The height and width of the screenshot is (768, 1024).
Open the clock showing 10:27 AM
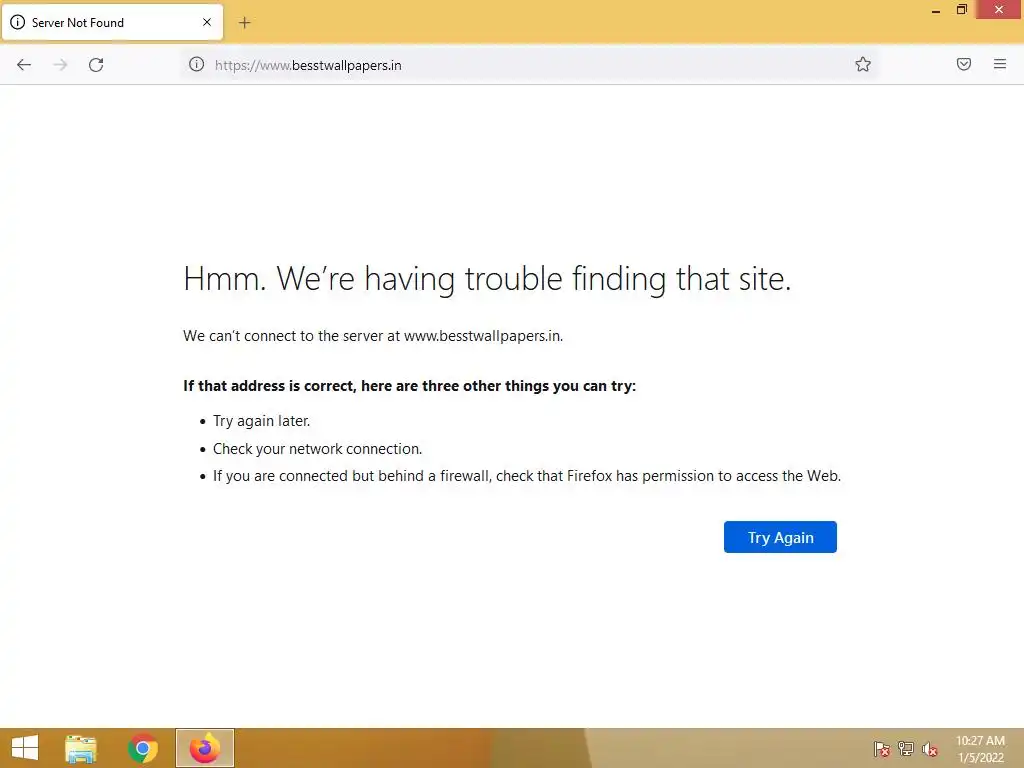(980, 749)
